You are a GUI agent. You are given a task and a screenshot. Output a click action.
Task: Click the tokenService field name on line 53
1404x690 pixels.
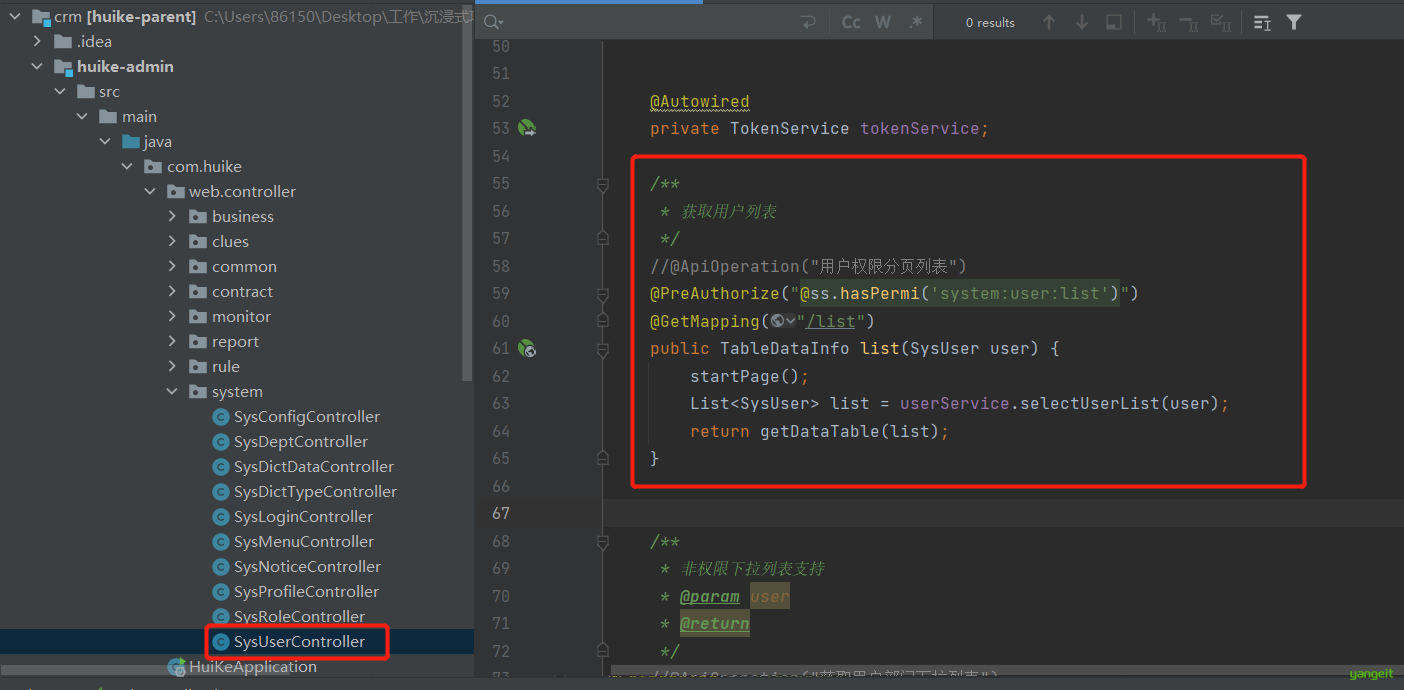coord(919,129)
